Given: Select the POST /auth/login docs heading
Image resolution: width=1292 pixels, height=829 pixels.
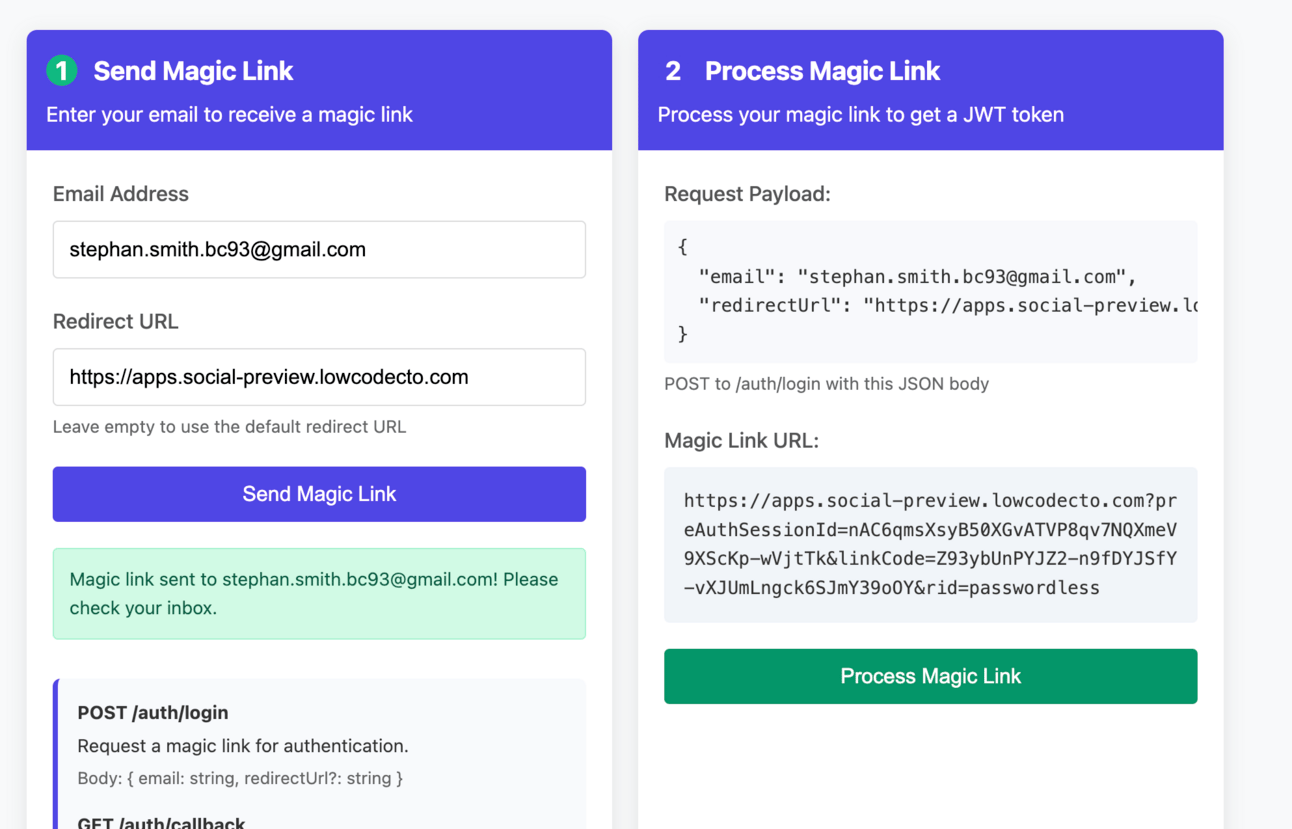Looking at the screenshot, I should point(153,713).
